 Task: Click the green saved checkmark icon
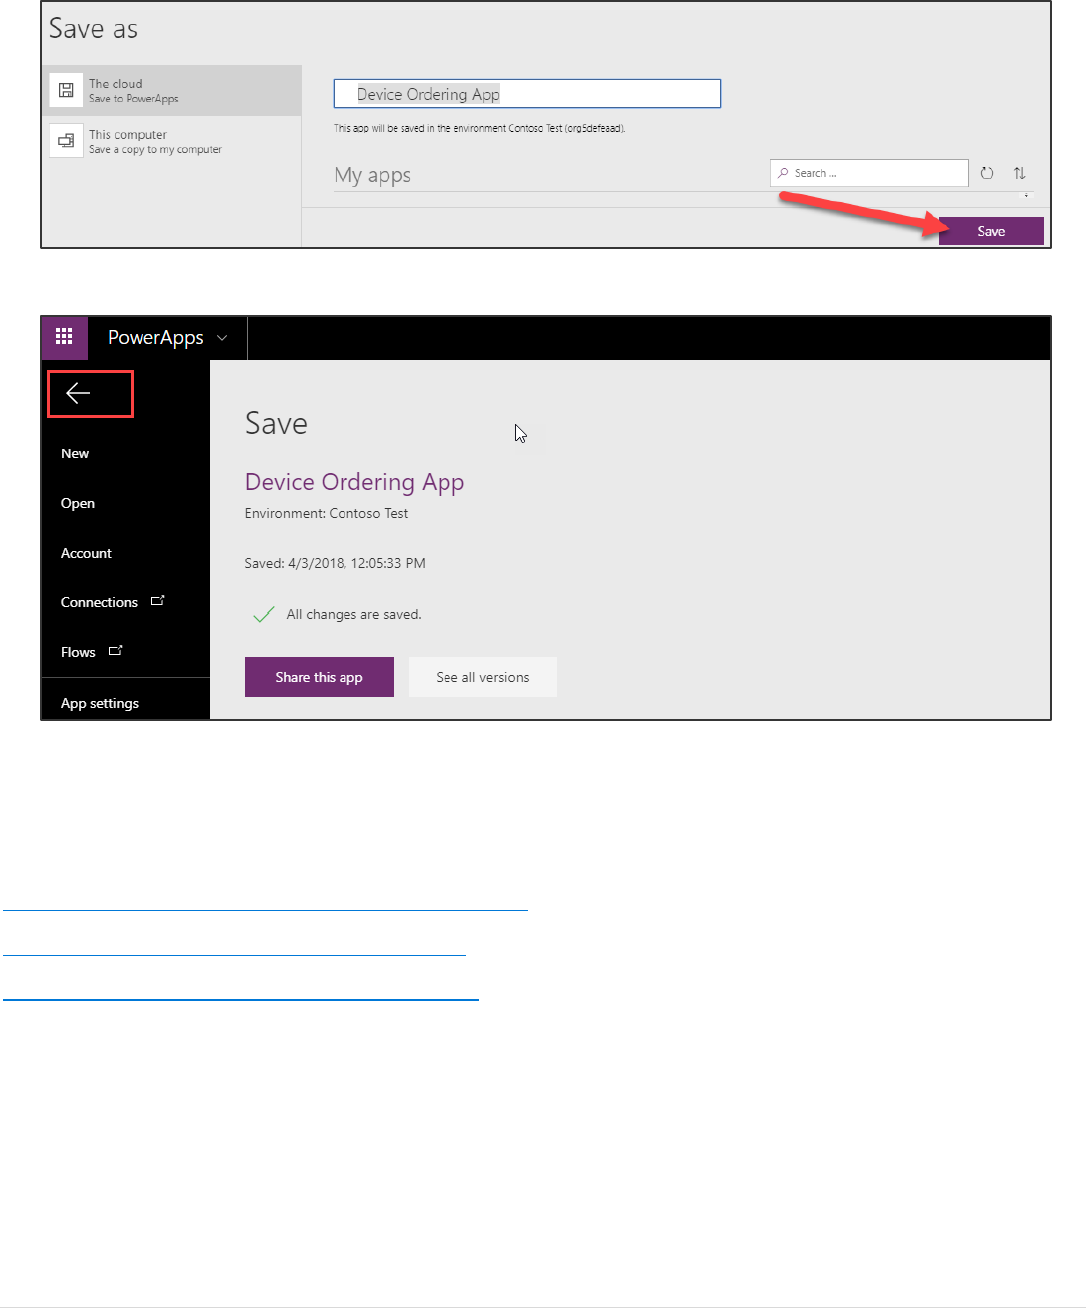point(263,614)
